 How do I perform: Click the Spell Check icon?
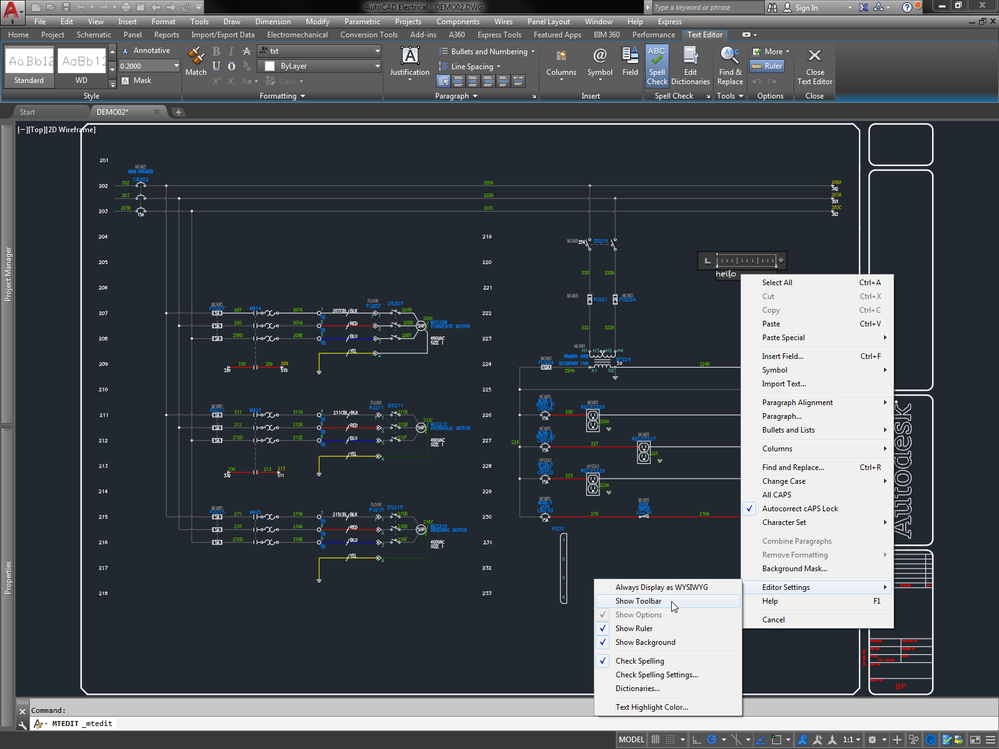[657, 65]
